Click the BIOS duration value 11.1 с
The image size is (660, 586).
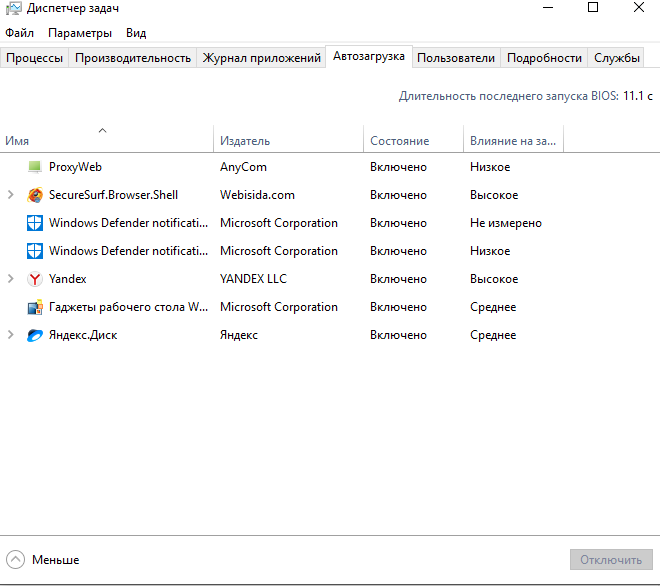coord(638,96)
